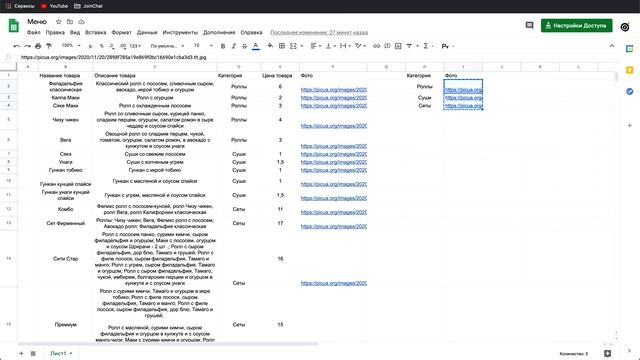Open Calendar in the side panel
This screenshot has width=640, height=360.
coord(629,49)
